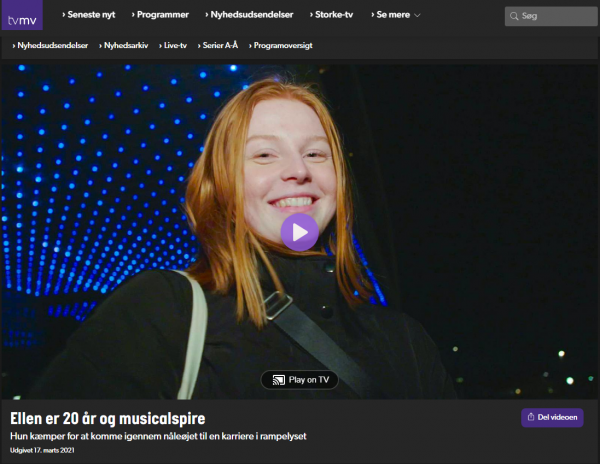The image size is (600, 464).
Task: Click the tvmv logo
Action: tap(22, 15)
